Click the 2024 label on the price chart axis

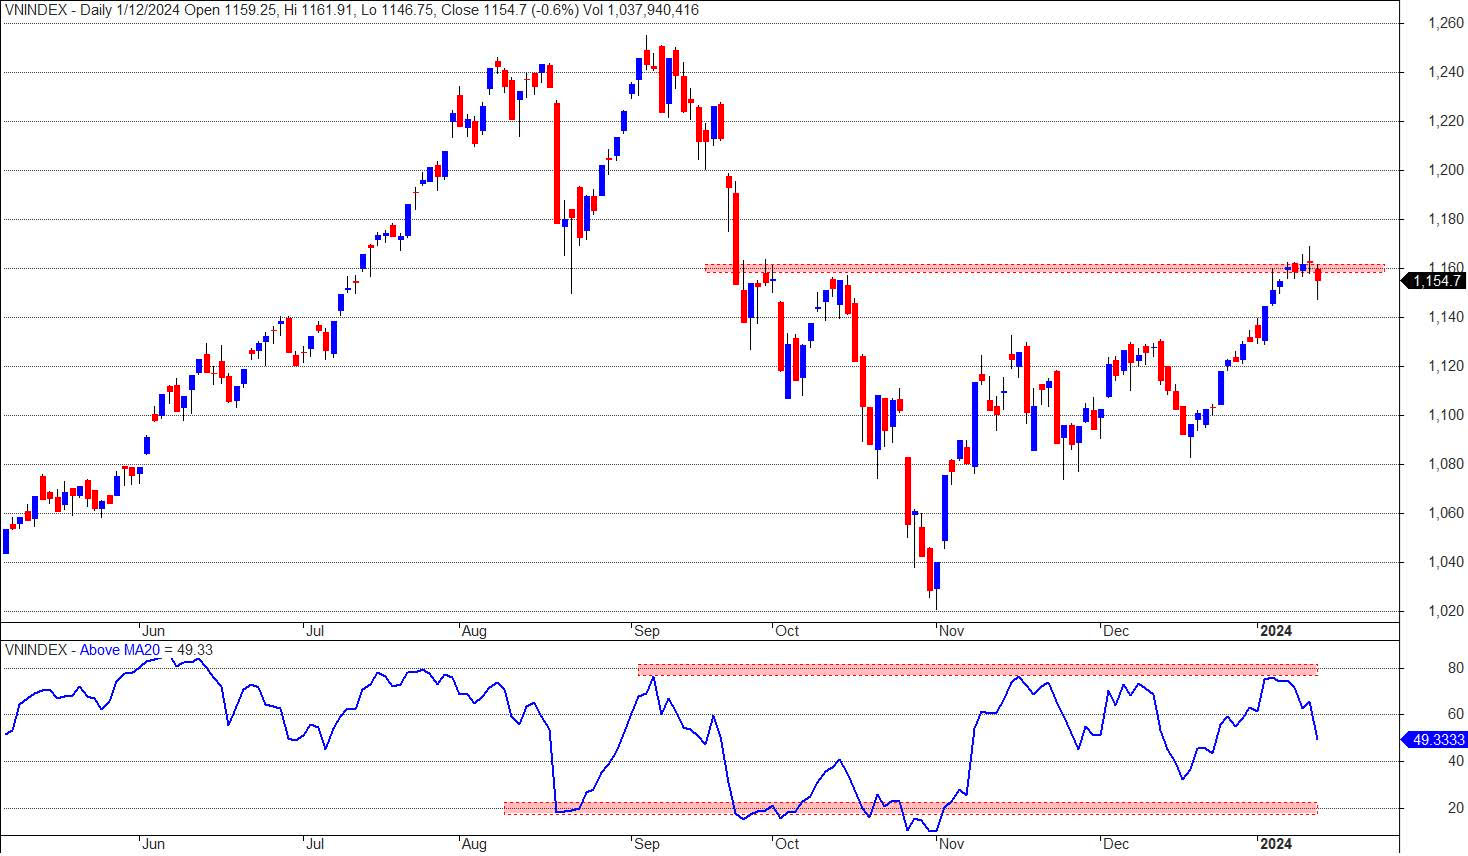[x=1275, y=631]
